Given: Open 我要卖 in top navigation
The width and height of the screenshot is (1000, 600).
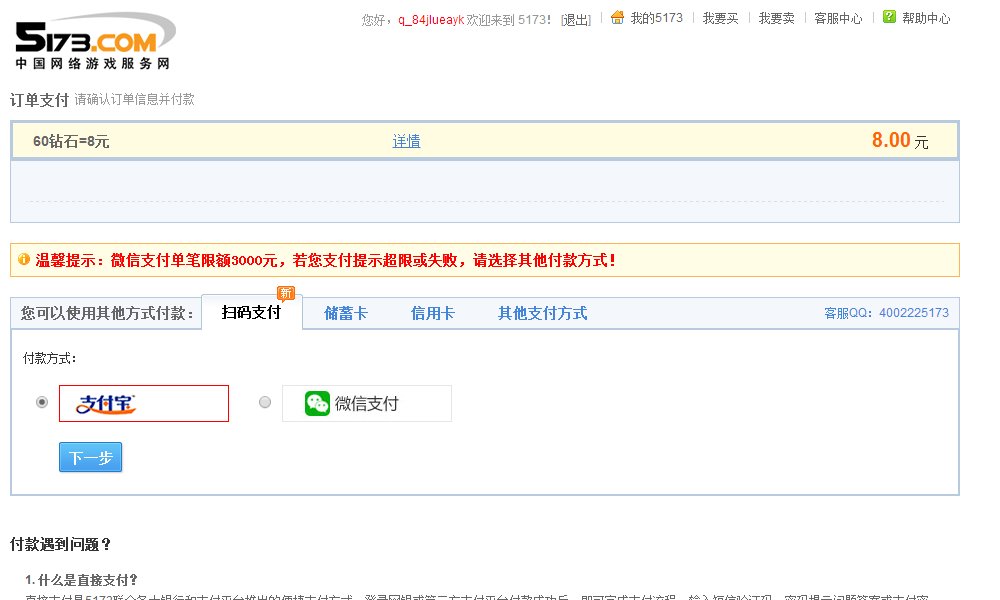Looking at the screenshot, I should 776,19.
